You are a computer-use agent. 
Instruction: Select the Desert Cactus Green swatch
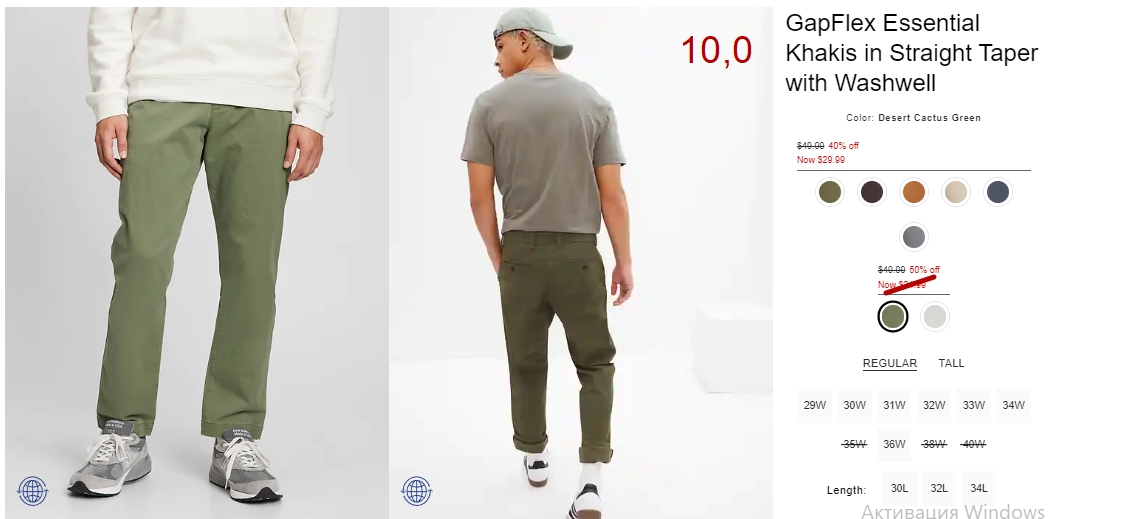tap(893, 316)
